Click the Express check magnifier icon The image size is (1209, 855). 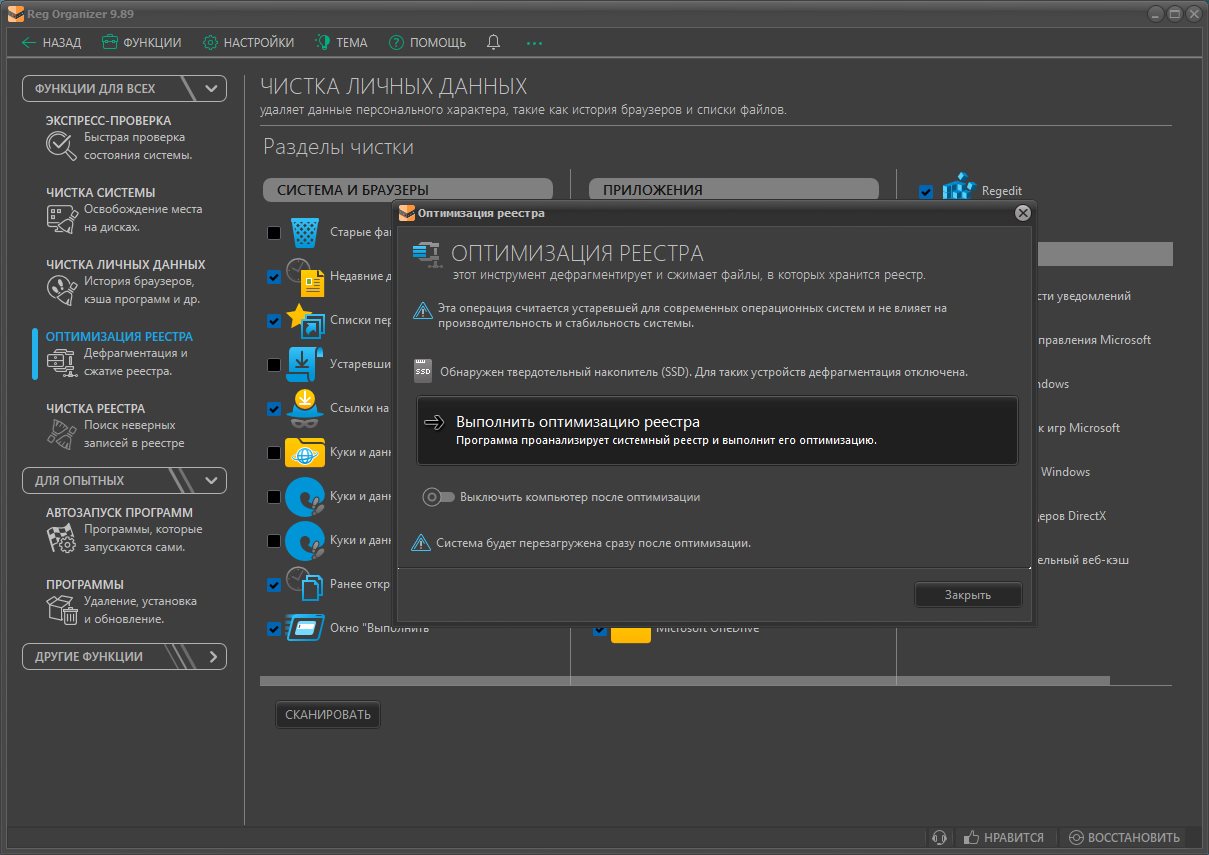tap(61, 146)
